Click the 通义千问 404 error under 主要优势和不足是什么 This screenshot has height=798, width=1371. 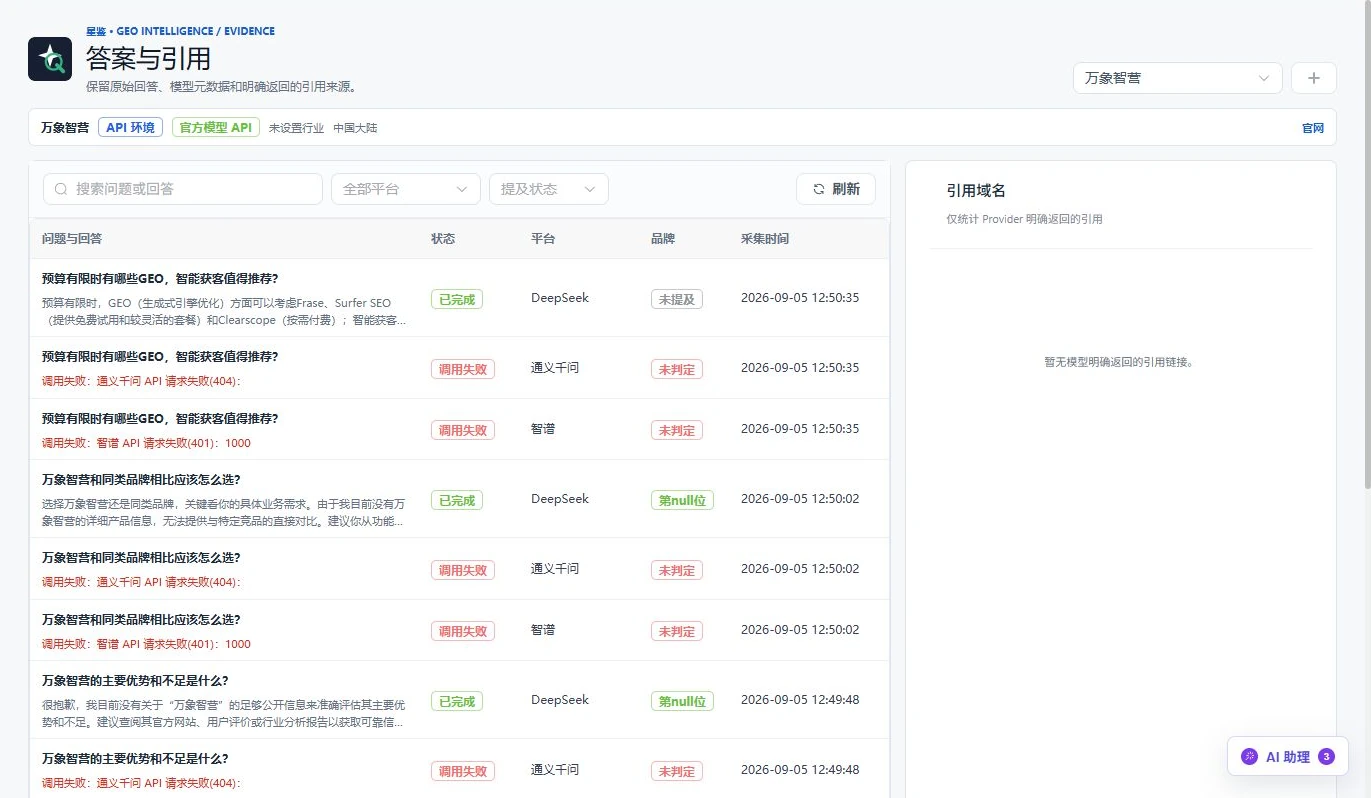[x=141, y=783]
